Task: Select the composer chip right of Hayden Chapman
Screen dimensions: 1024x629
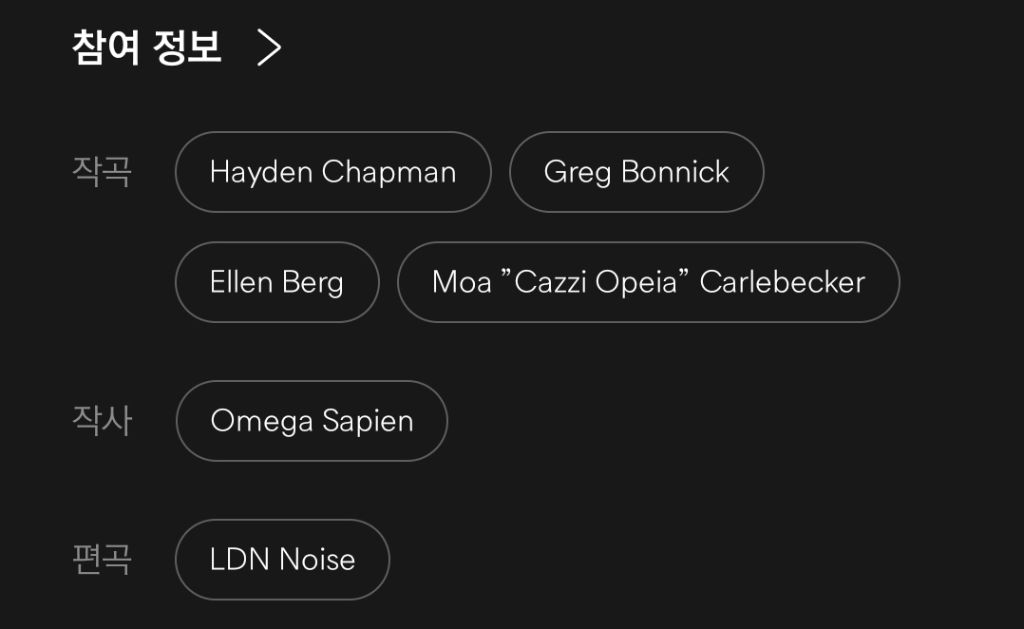Action: [636, 172]
